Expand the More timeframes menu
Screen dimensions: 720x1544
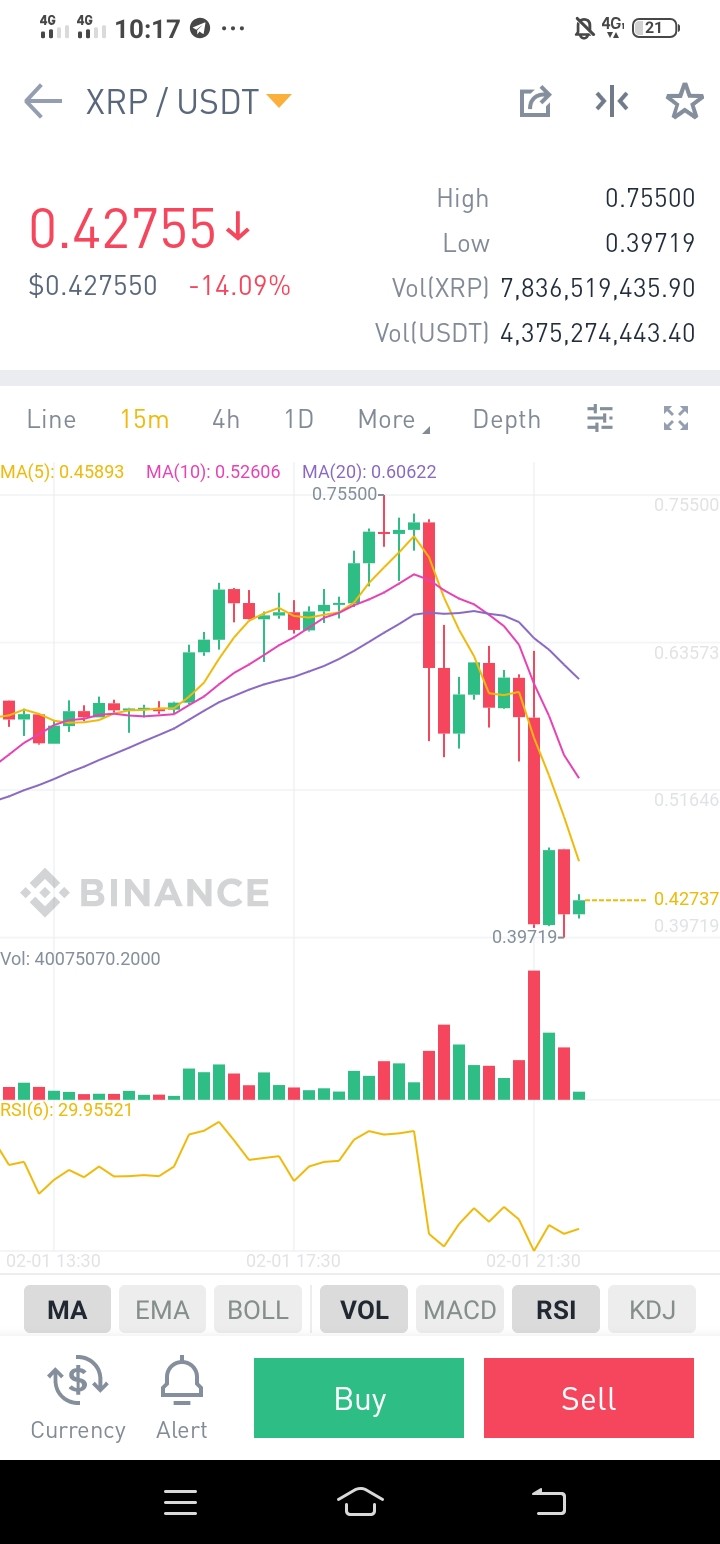click(394, 419)
